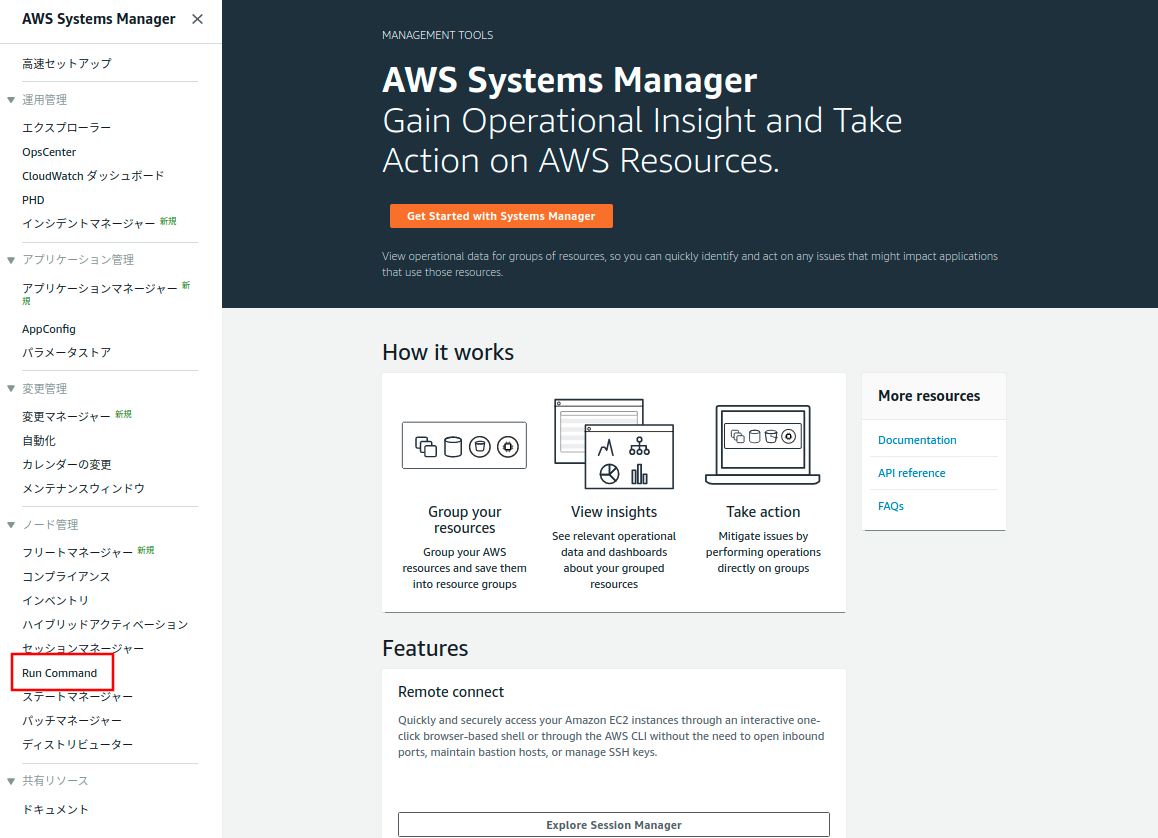Close the AWS Systems Manager sidebar panel
This screenshot has width=1158, height=838.
pyautogui.click(x=197, y=19)
